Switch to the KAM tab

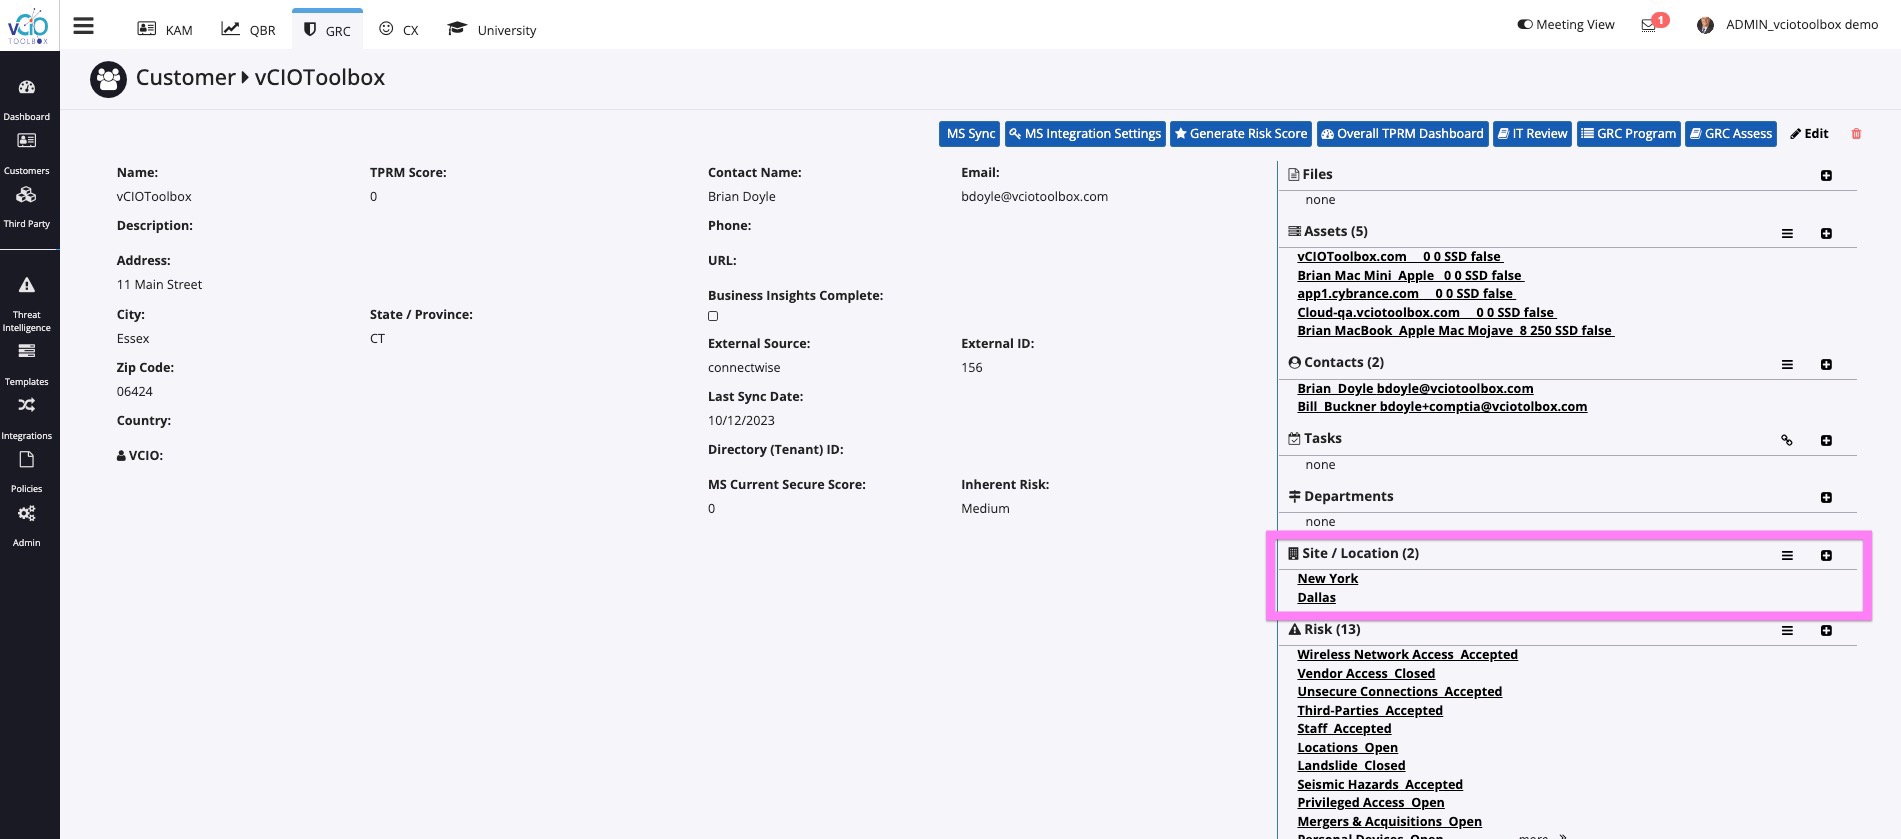click(x=165, y=30)
